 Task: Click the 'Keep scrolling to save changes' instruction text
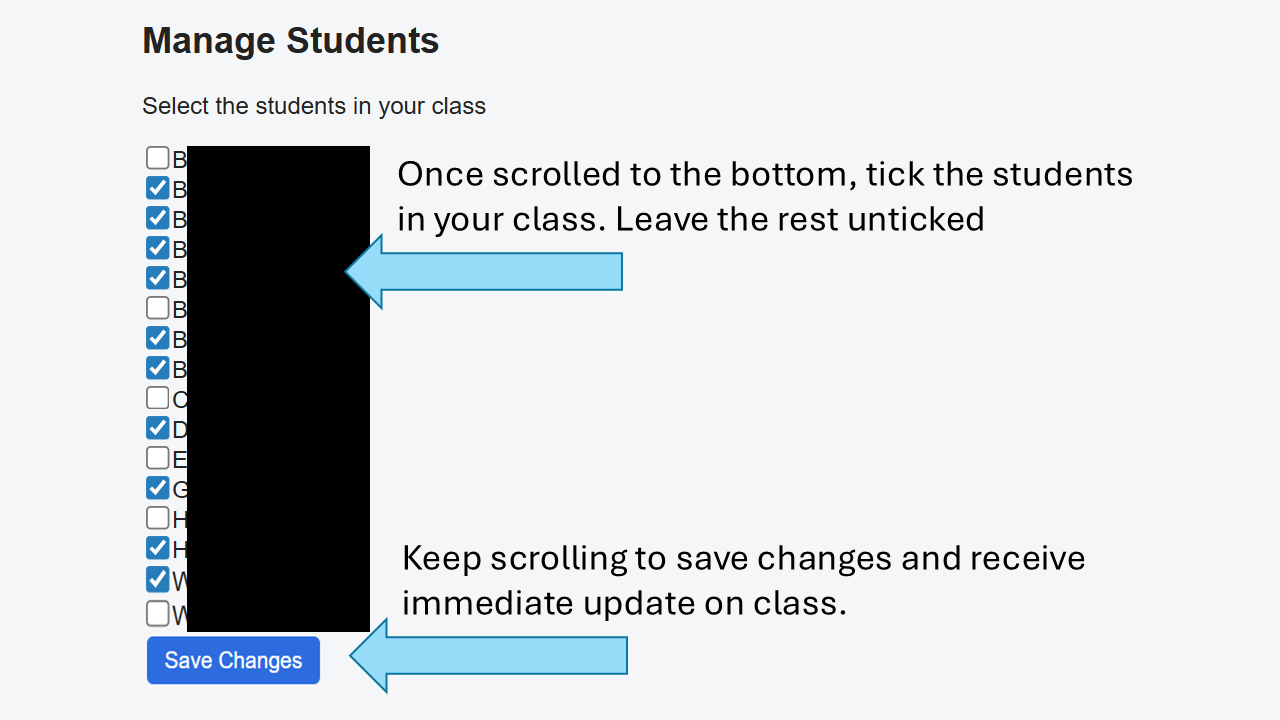tap(743, 581)
